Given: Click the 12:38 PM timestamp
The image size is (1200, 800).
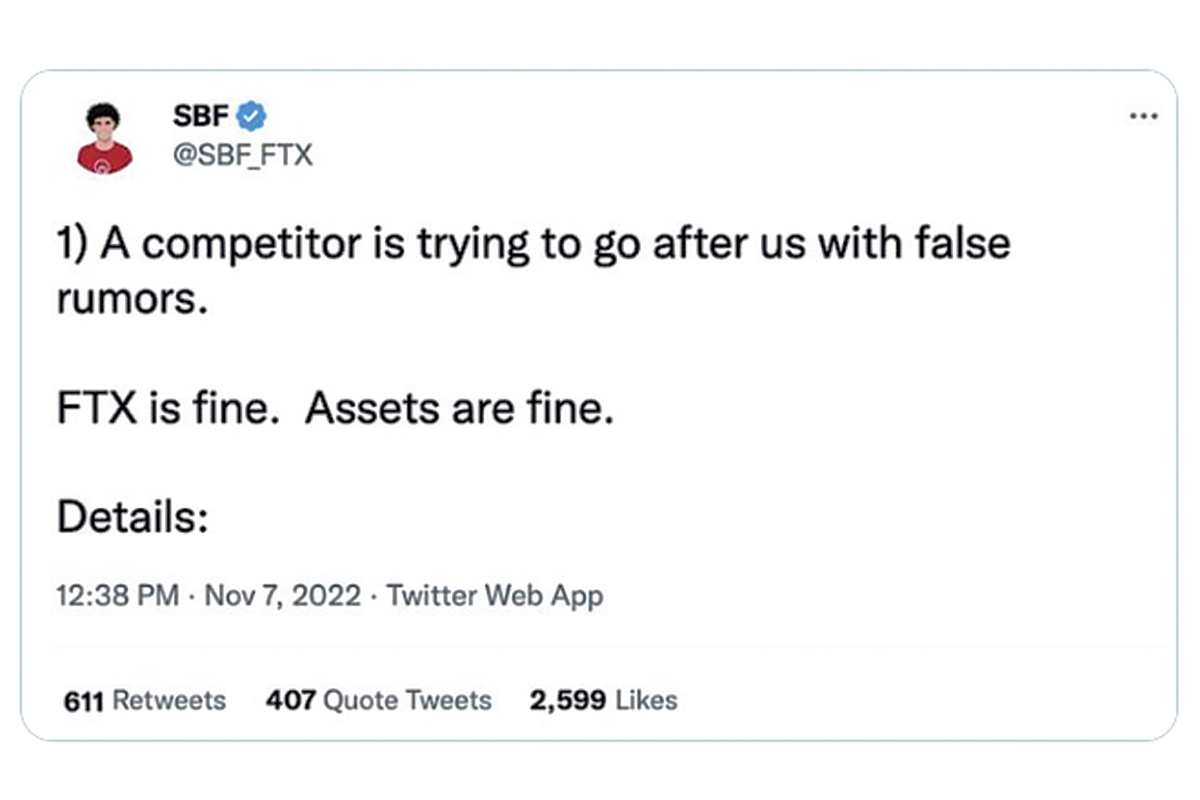Looking at the screenshot, I should [118, 596].
